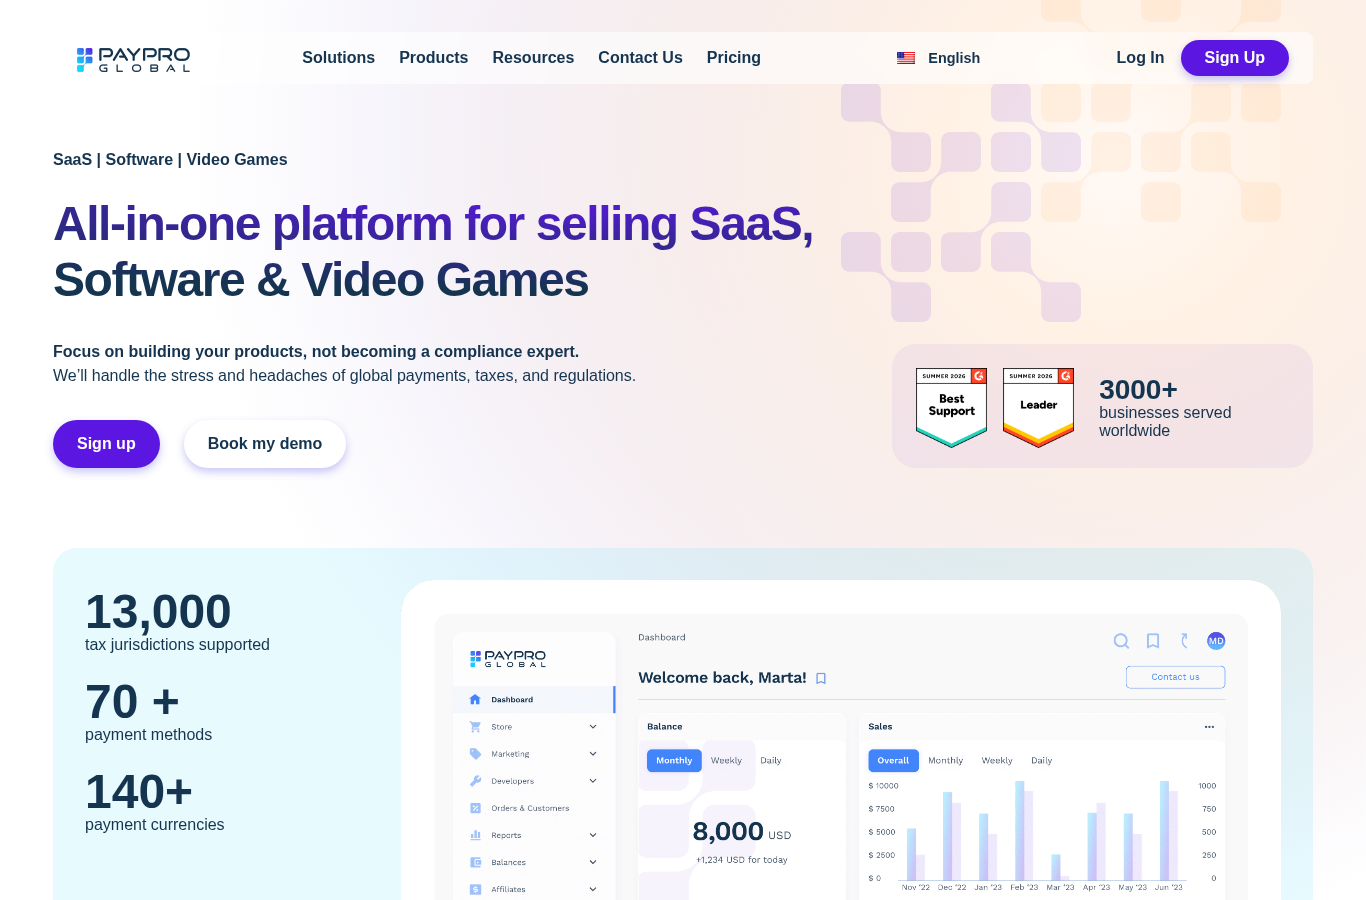Click the "70 +" payment methods figure
Viewport: 1366px width, 900px height.
point(132,702)
